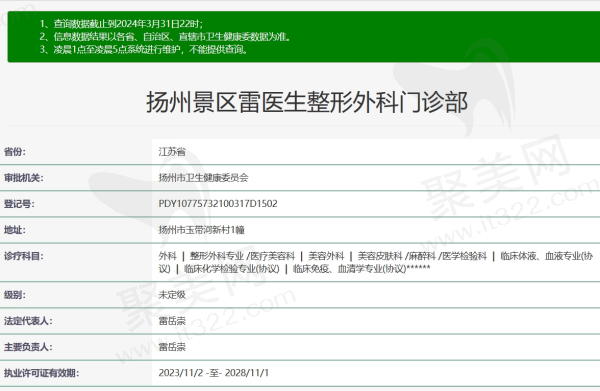Click the second line starting 临床化学检验专业
This screenshot has height=391, width=600.
coord(294,269)
